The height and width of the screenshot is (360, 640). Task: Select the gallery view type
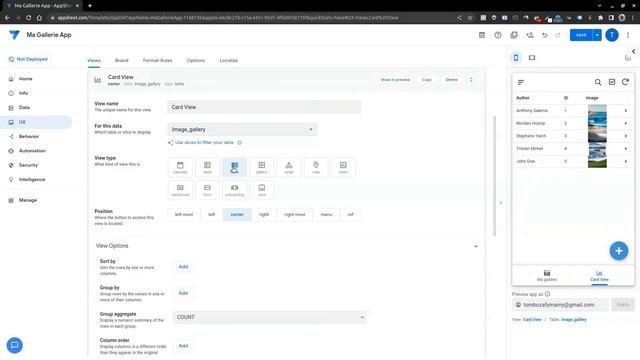(262, 167)
